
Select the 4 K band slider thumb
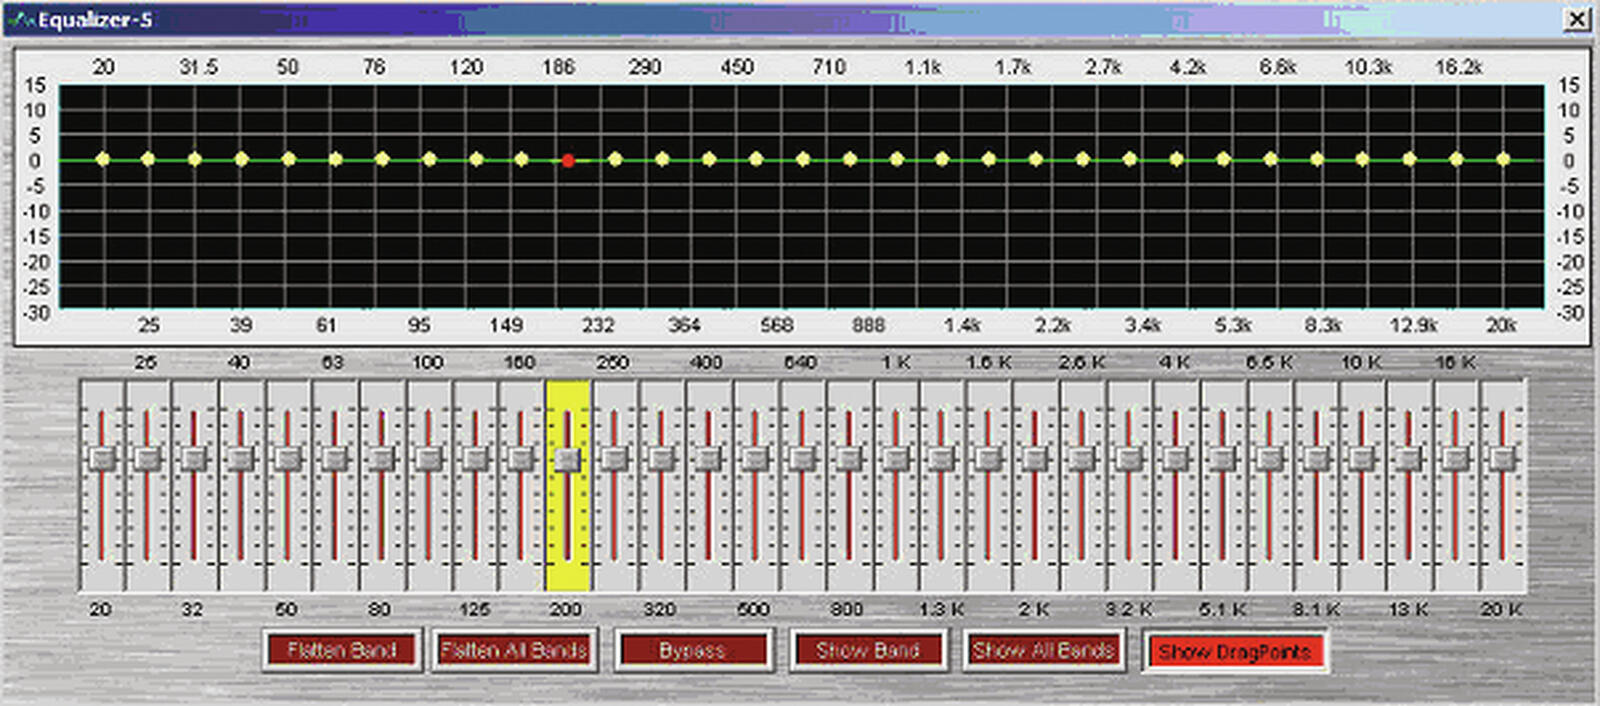[x=1176, y=459]
